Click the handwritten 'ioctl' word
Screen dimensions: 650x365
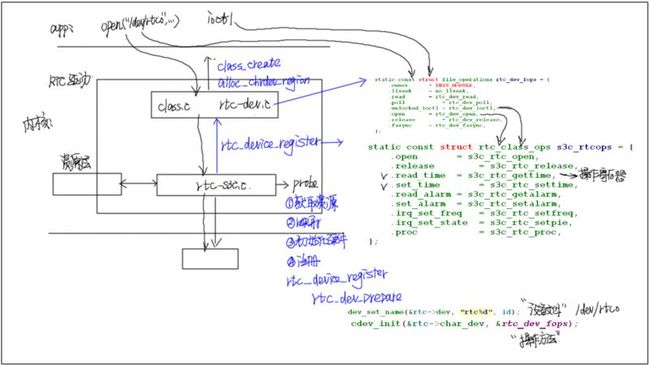pos(220,19)
